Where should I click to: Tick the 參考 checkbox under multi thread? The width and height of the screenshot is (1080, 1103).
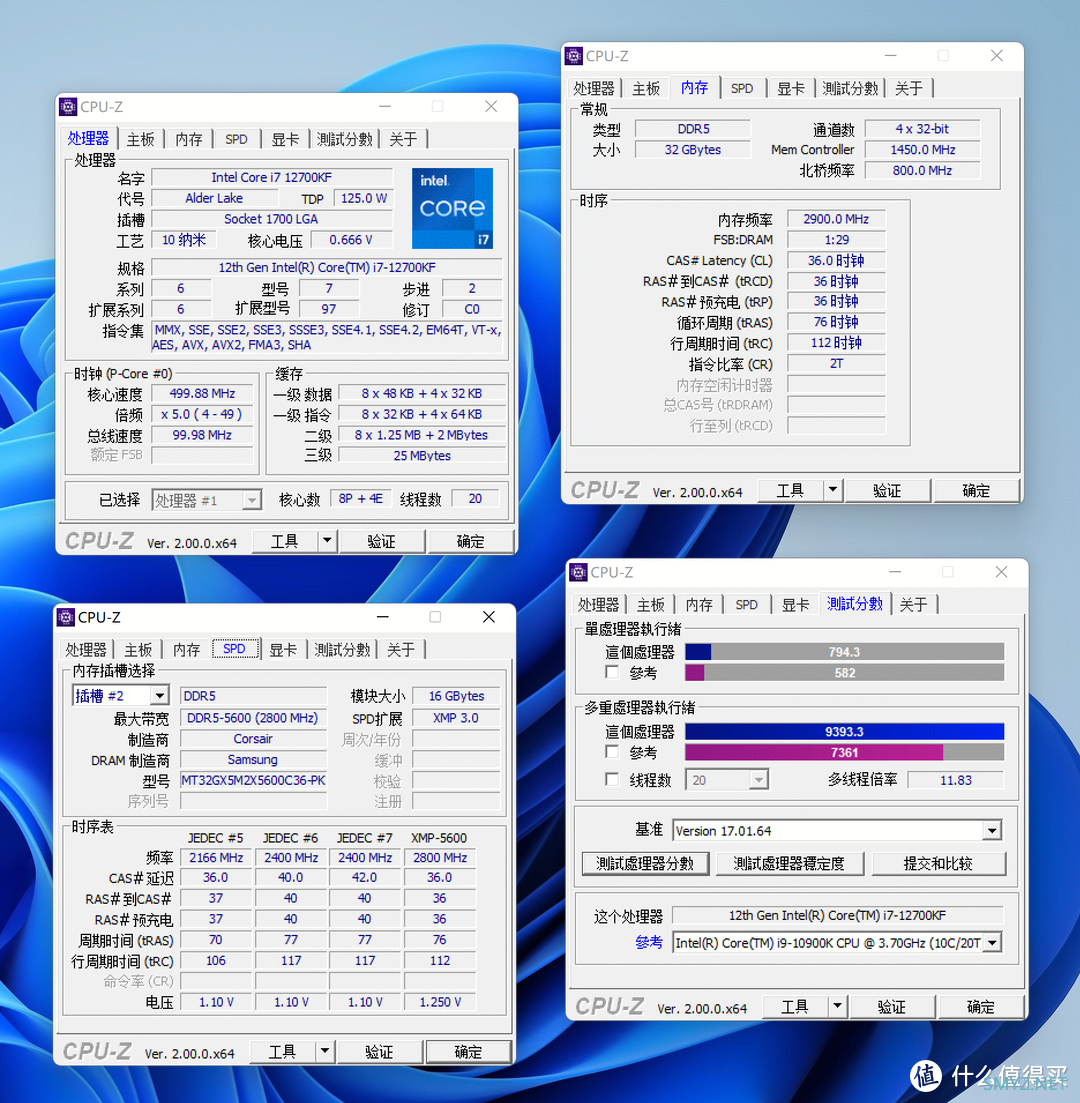pos(612,753)
